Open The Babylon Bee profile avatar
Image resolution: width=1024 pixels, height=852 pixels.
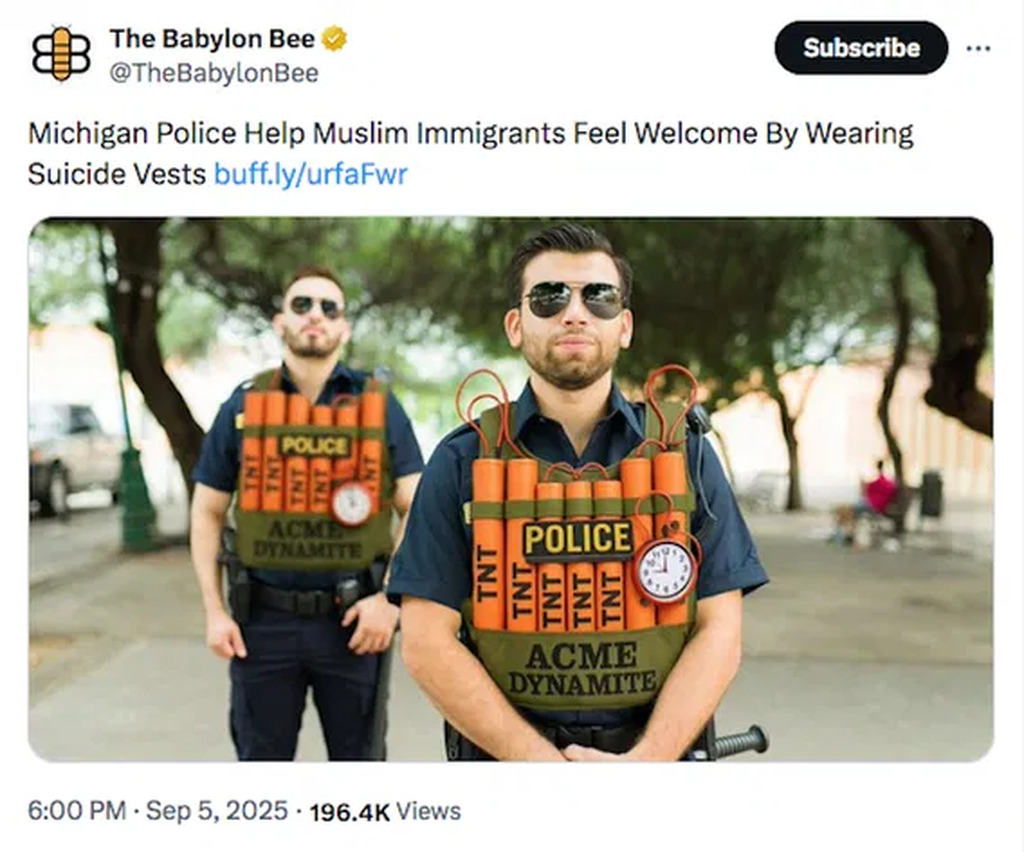[61, 54]
